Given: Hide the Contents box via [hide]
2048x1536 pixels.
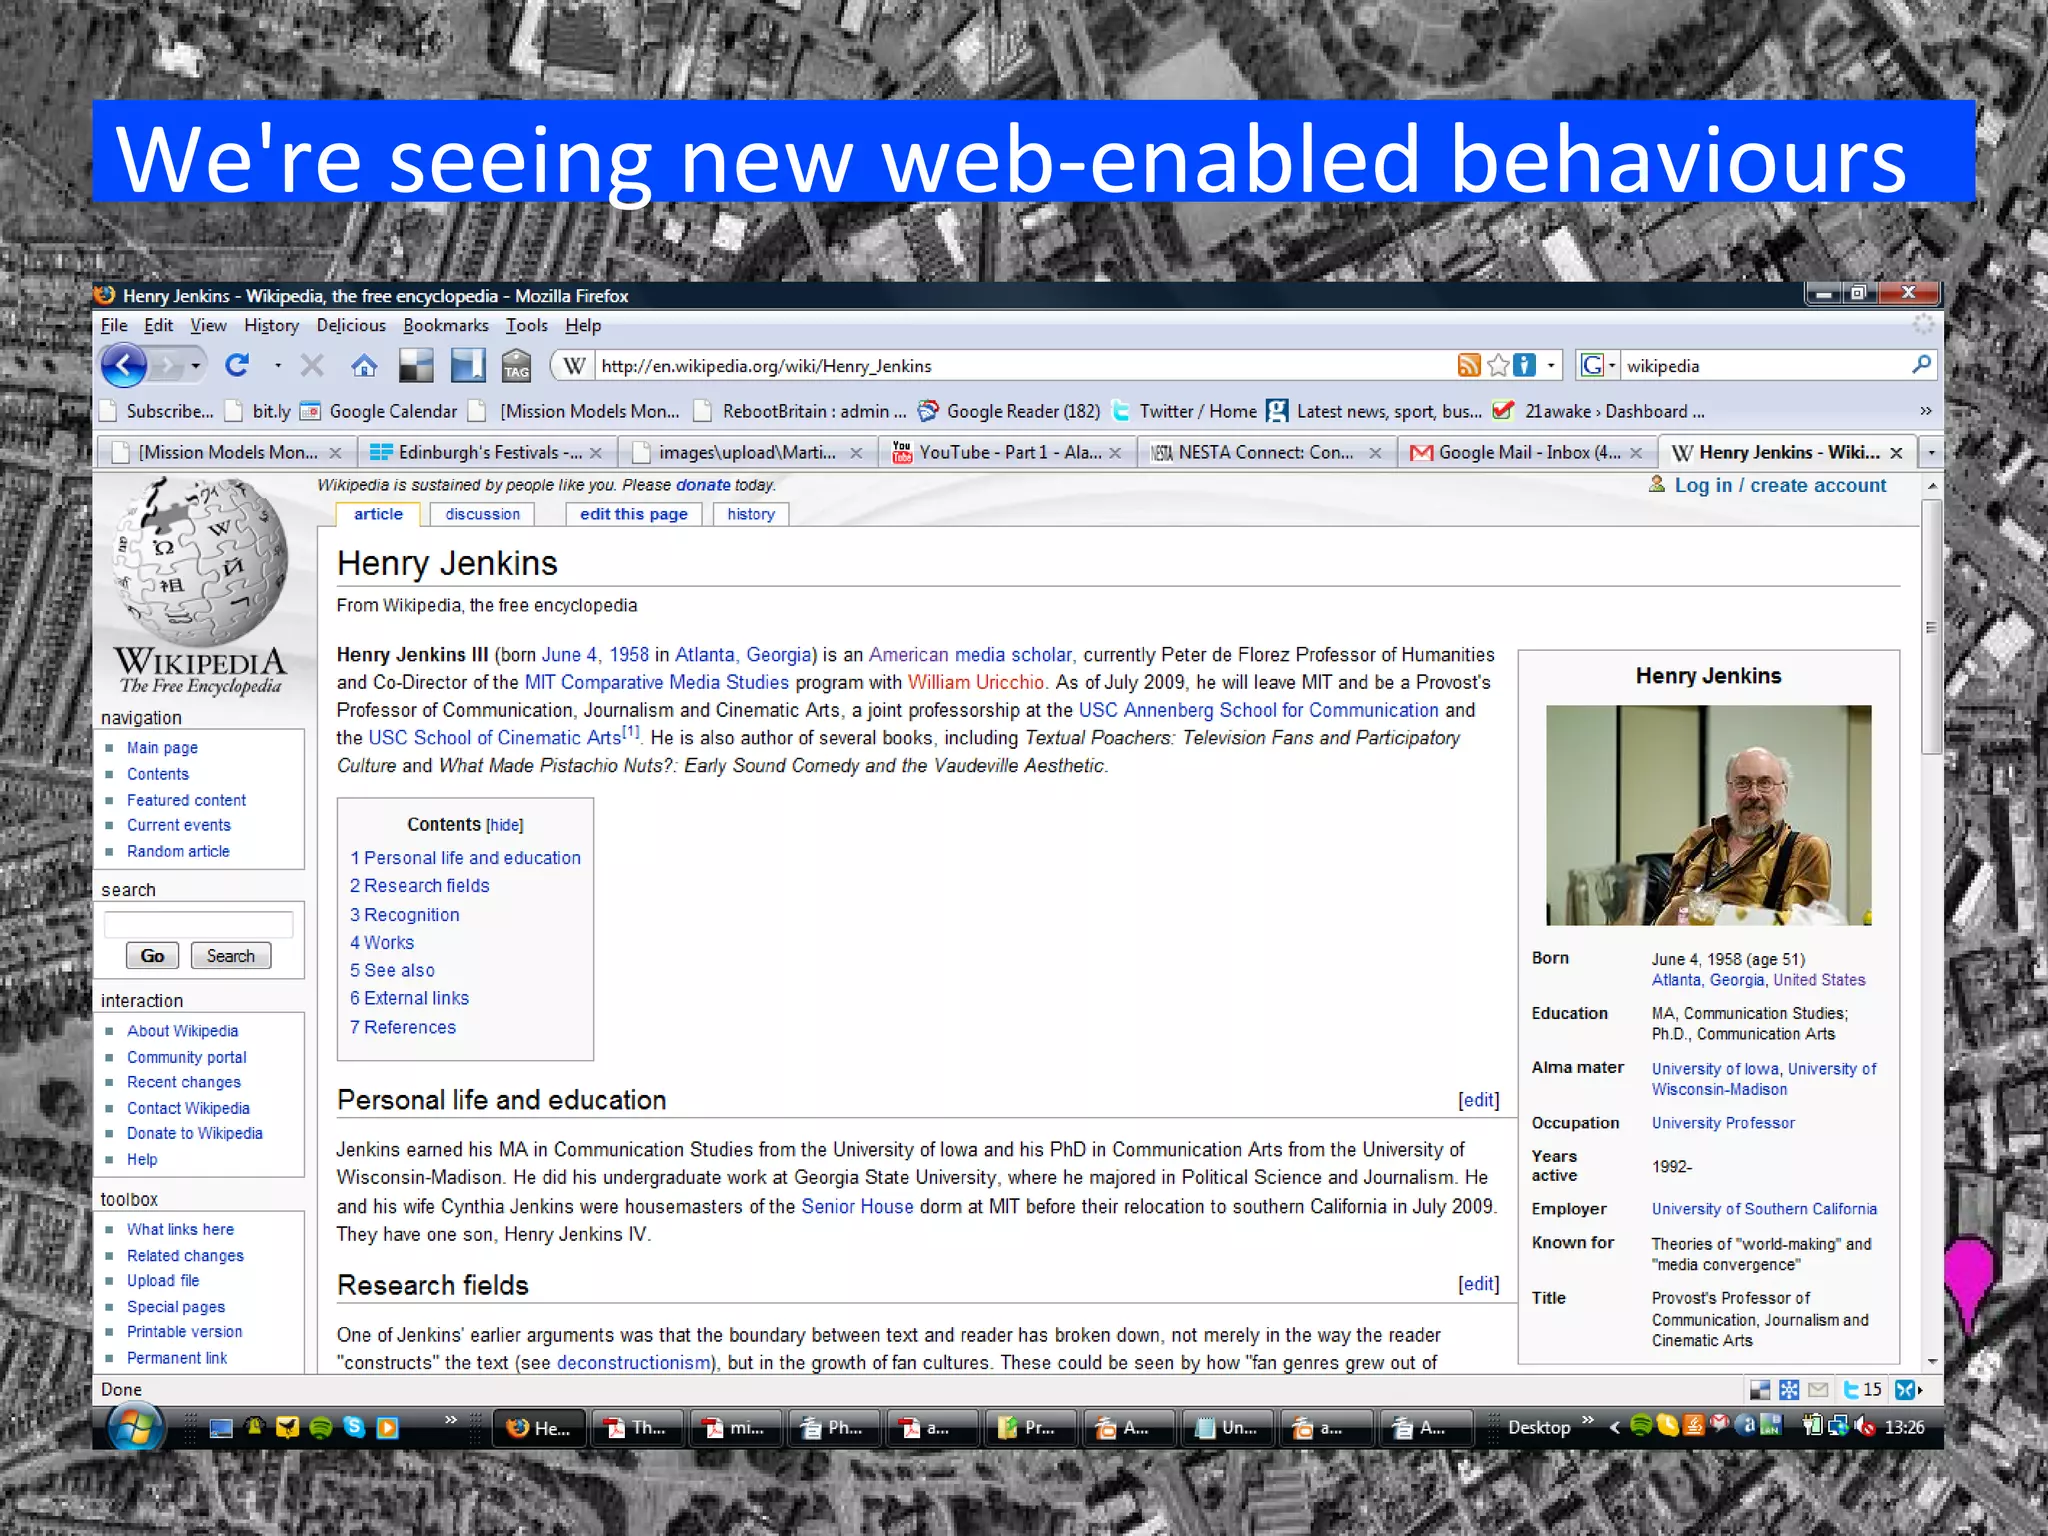Looking at the screenshot, I should pos(504,825).
